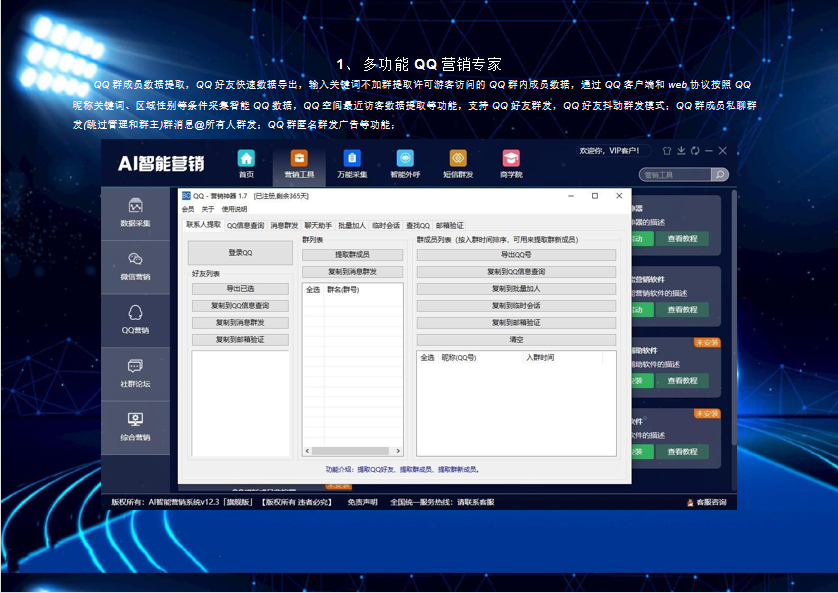Click the 免责声明 link in status bar
This screenshot has height=593, width=838.
pyautogui.click(x=362, y=502)
